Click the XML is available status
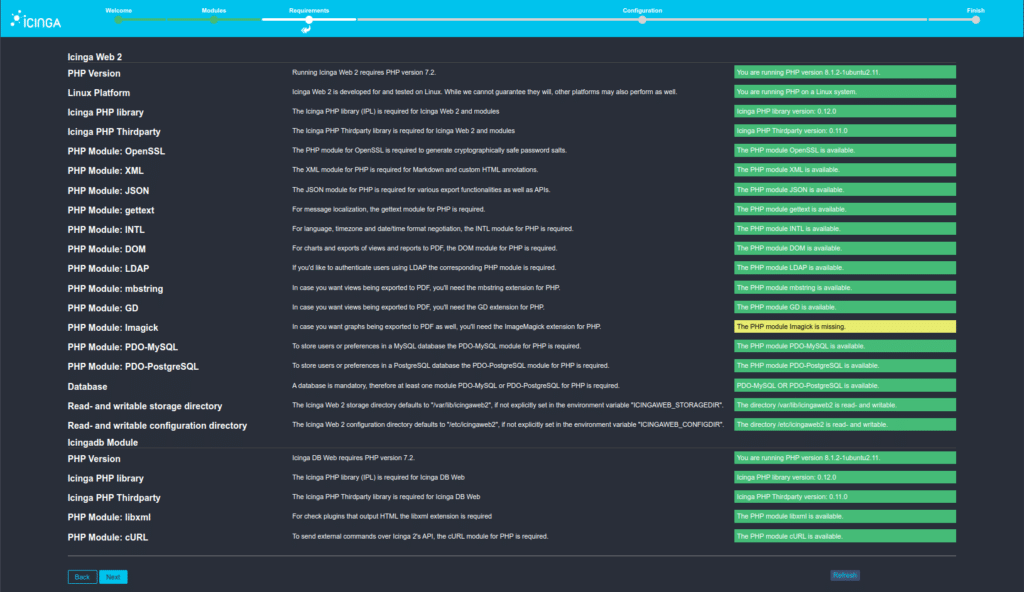Viewport: 1024px width, 592px height. [844, 170]
